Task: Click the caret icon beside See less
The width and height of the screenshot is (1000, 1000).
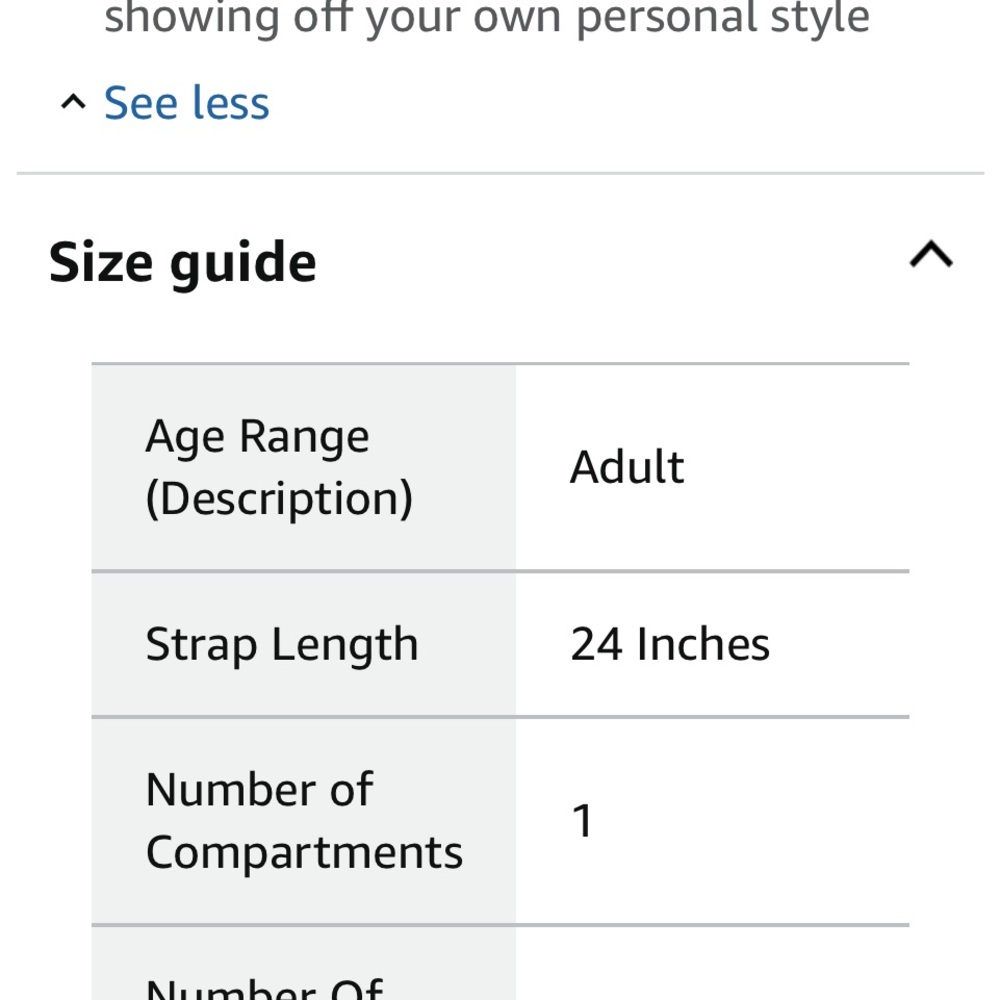Action: pyautogui.click(x=73, y=102)
